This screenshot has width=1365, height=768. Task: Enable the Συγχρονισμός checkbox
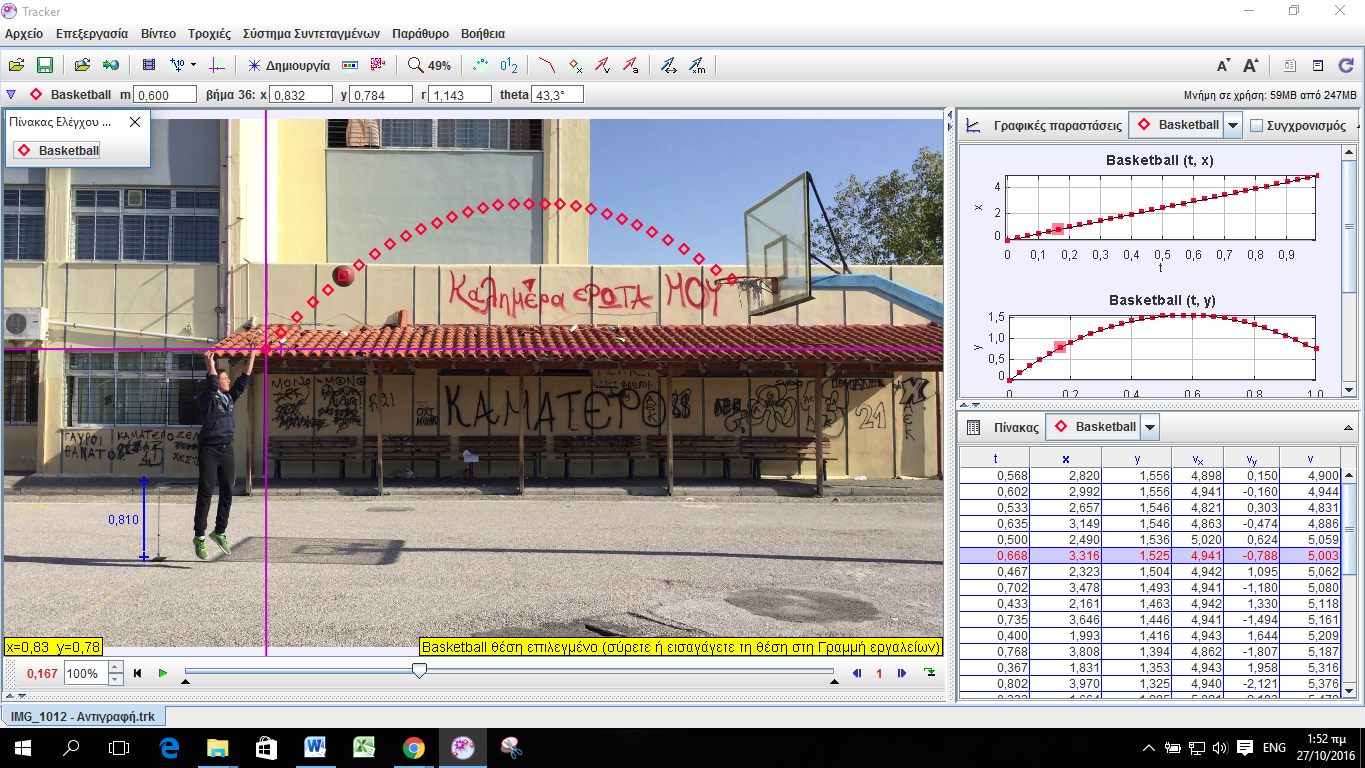point(1257,126)
